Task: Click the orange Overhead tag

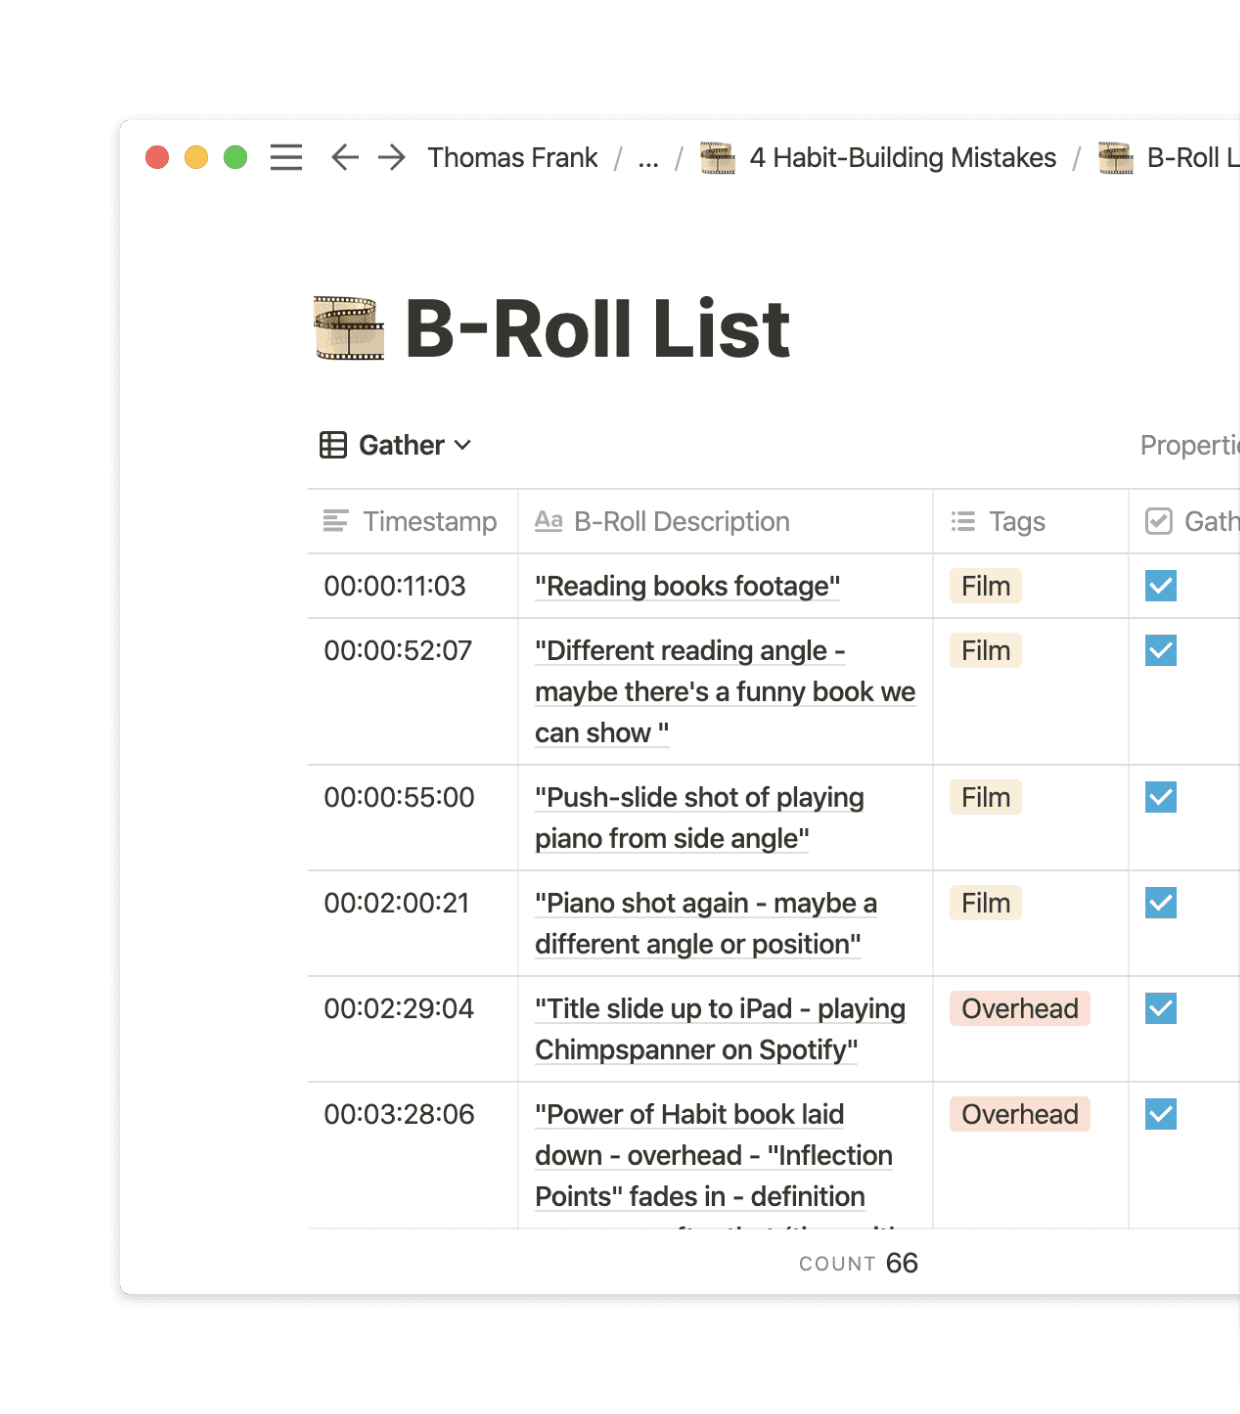Action: [x=1018, y=1009]
